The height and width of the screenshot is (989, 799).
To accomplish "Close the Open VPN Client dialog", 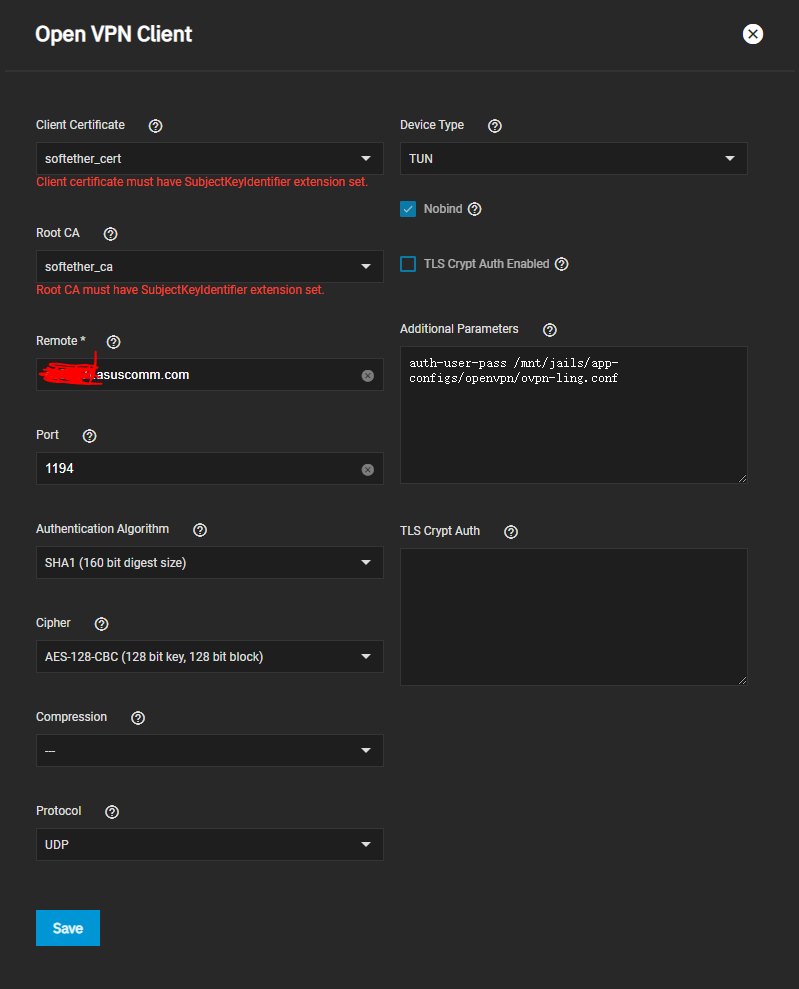I will click(752, 33).
